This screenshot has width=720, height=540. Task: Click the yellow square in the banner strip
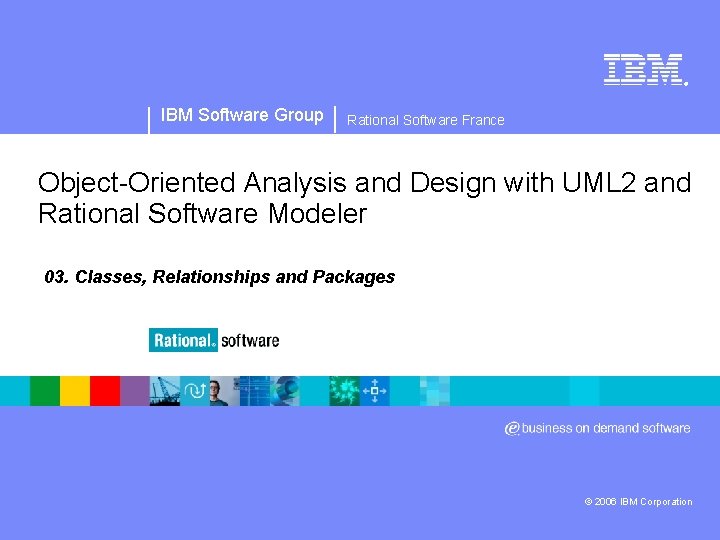(x=75, y=391)
